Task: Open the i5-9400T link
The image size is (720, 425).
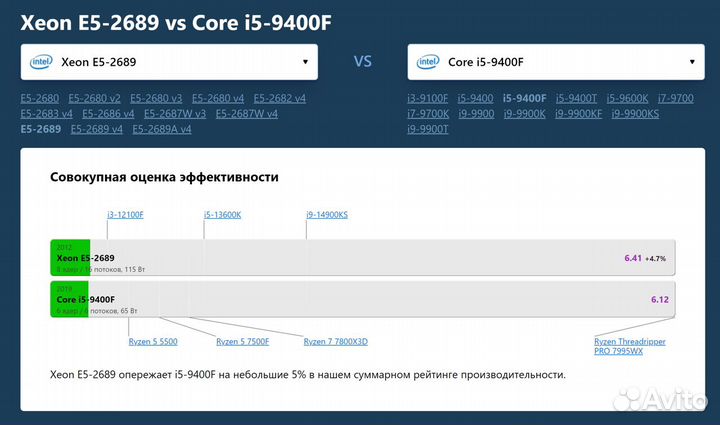Action: [576, 98]
